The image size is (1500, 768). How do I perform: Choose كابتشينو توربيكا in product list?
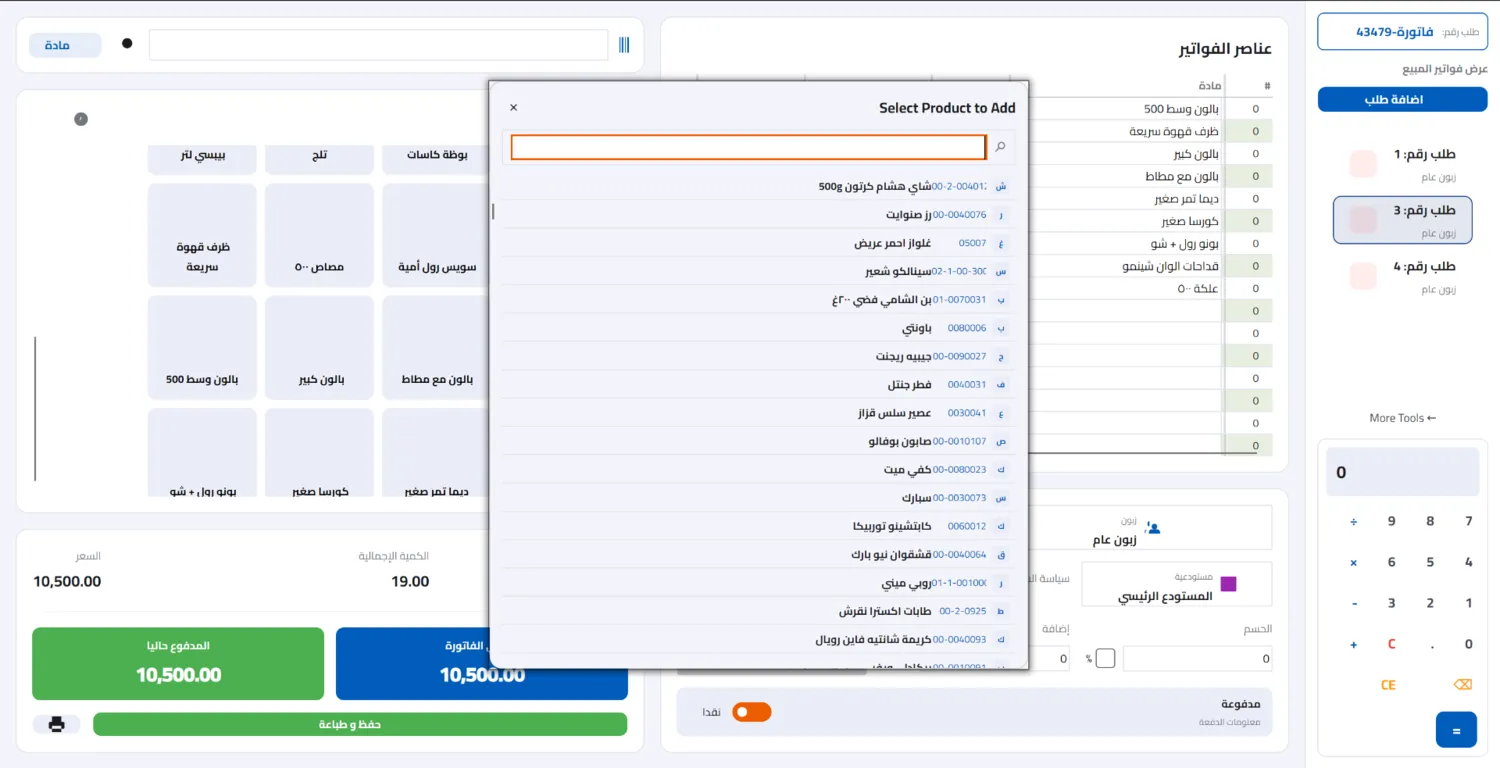point(757,526)
